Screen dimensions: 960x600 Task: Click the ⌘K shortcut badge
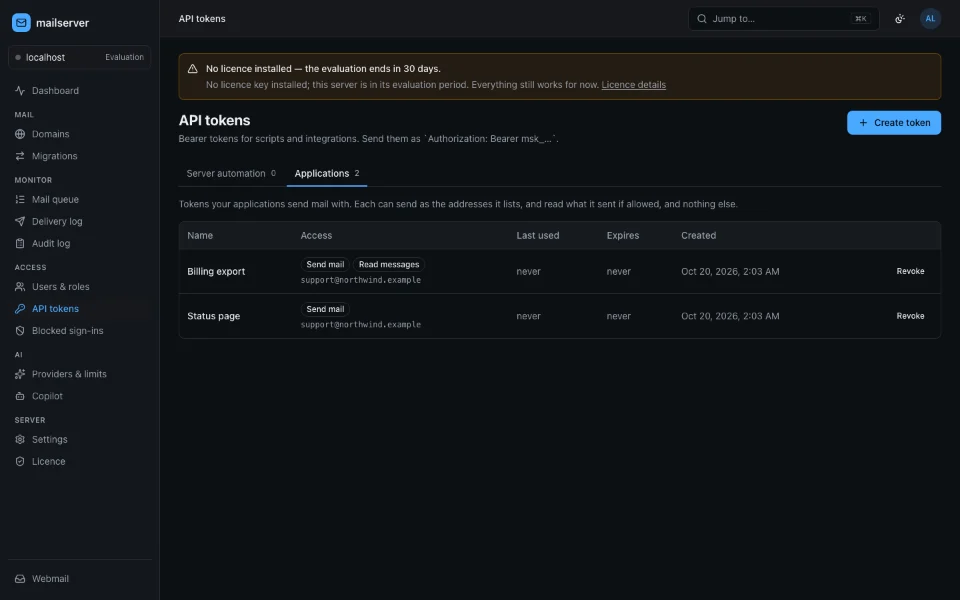(x=860, y=18)
